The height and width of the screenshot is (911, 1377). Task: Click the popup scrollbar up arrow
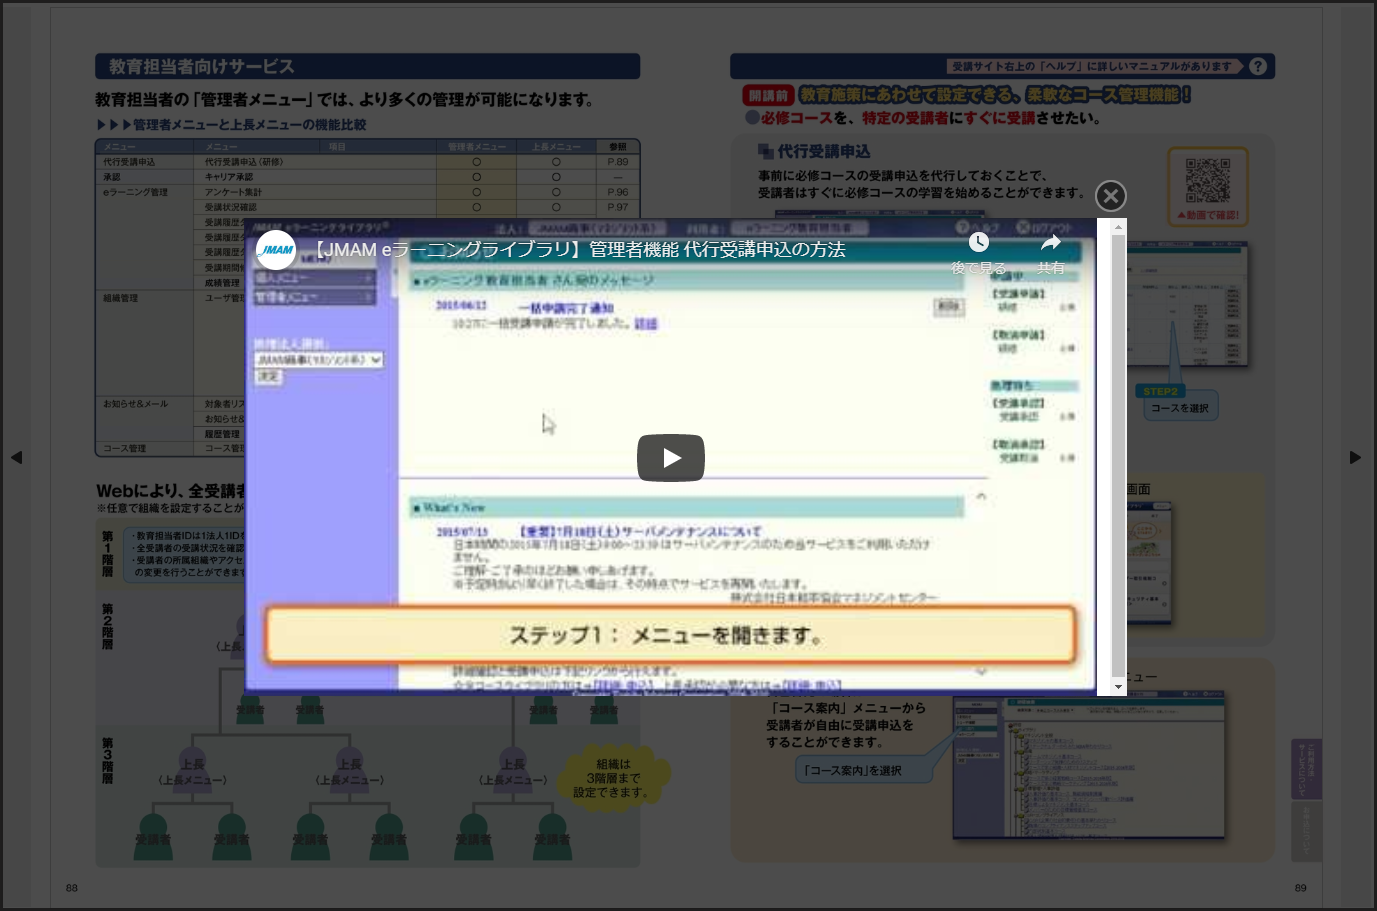tap(1118, 227)
